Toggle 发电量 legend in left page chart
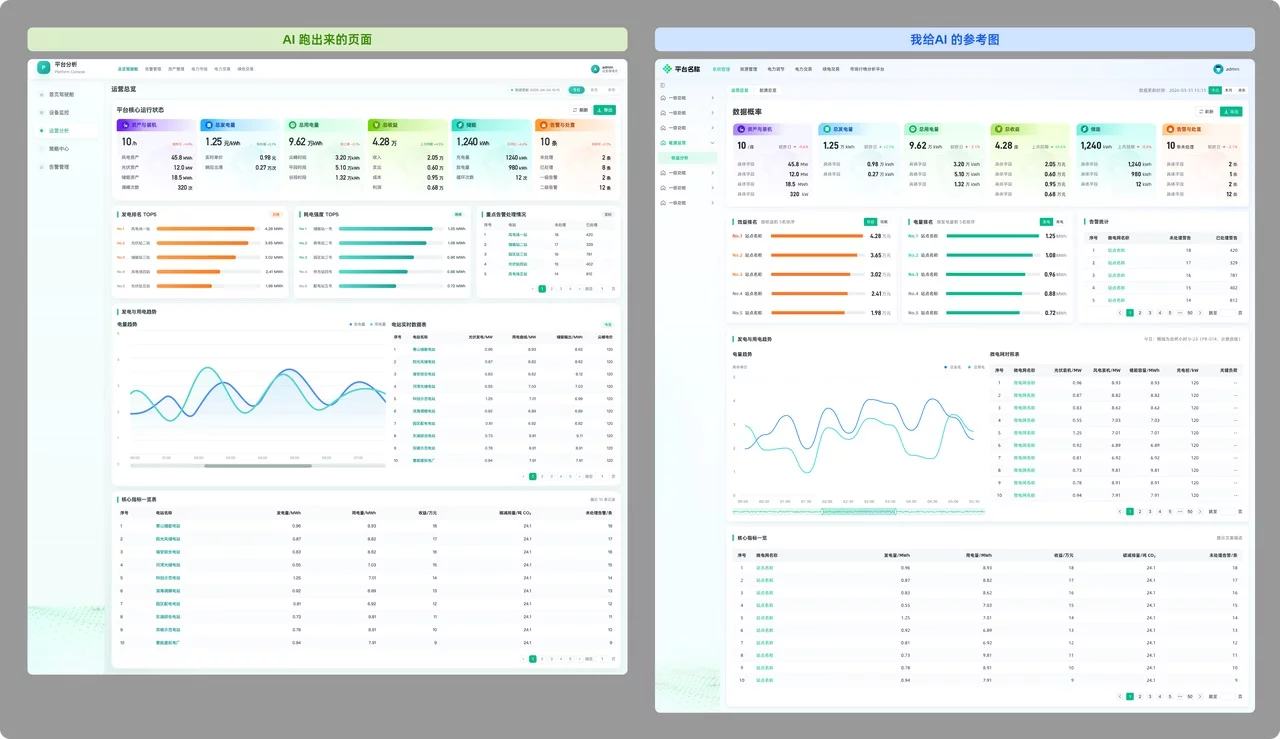The height and width of the screenshot is (739, 1280). pos(356,324)
